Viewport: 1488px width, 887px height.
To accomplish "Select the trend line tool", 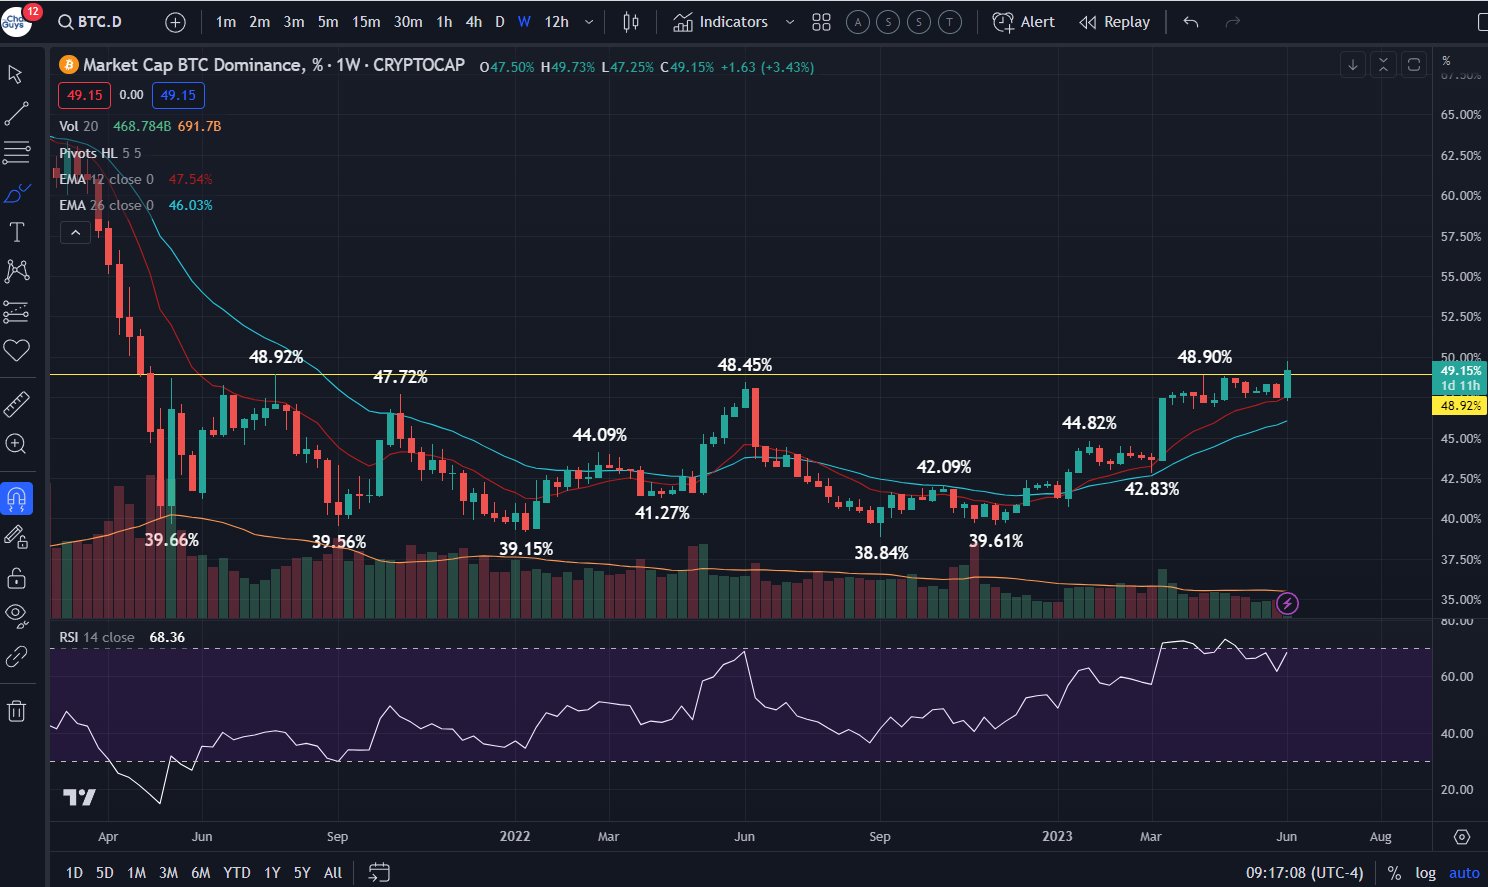I will pos(16,113).
